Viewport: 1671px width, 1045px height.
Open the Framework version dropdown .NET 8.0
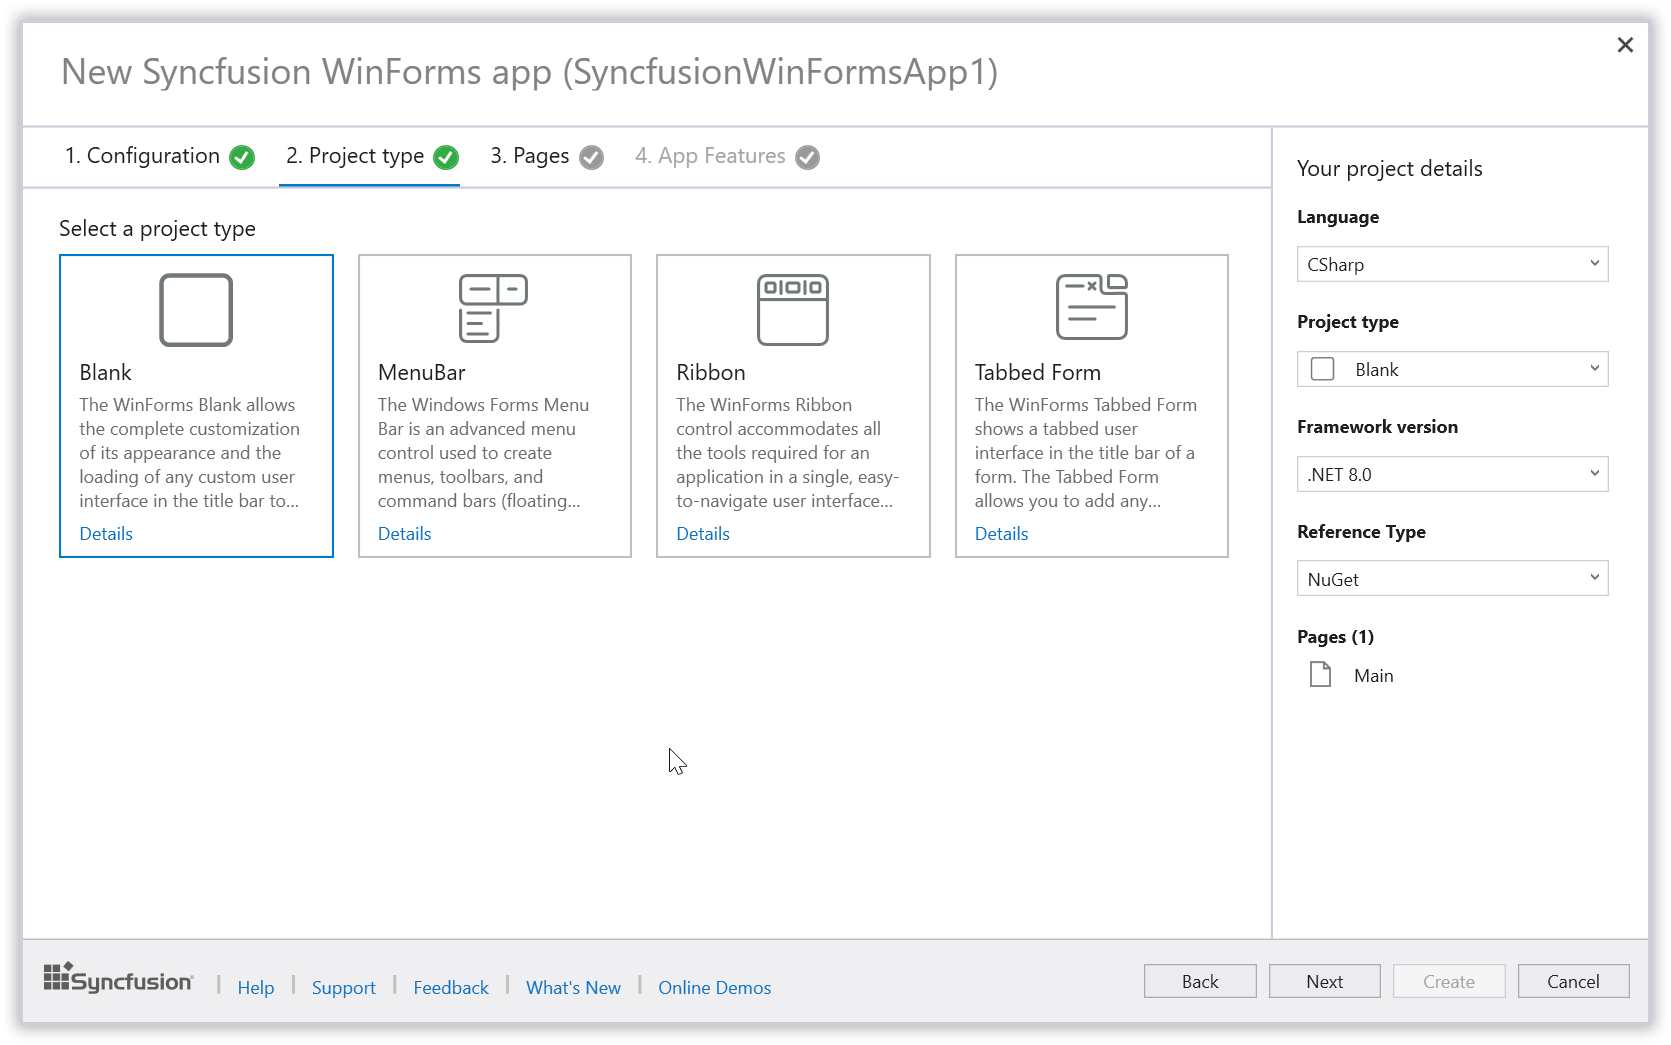click(1452, 474)
